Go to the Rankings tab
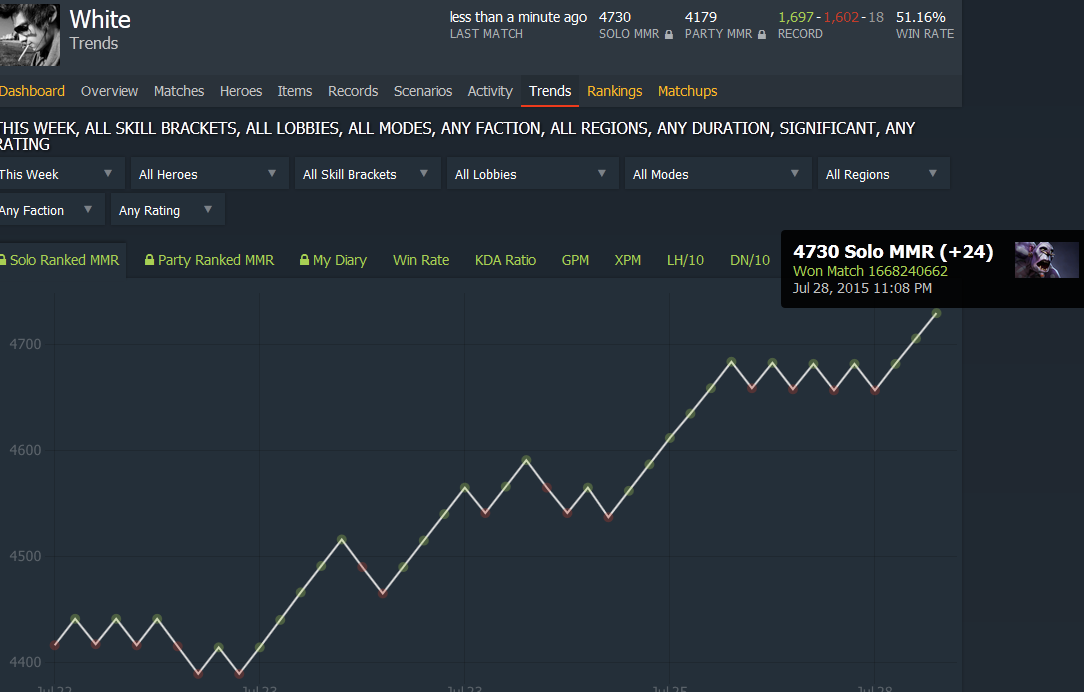This screenshot has height=692, width=1084. (x=614, y=91)
